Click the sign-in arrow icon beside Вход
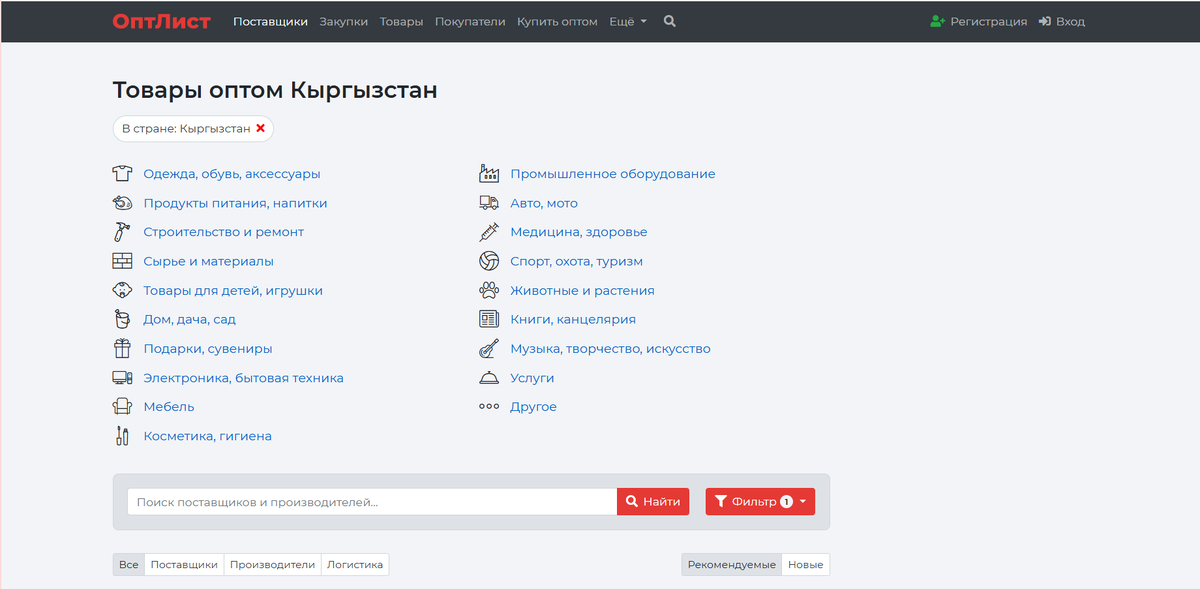The width and height of the screenshot is (1200, 589). [1045, 21]
